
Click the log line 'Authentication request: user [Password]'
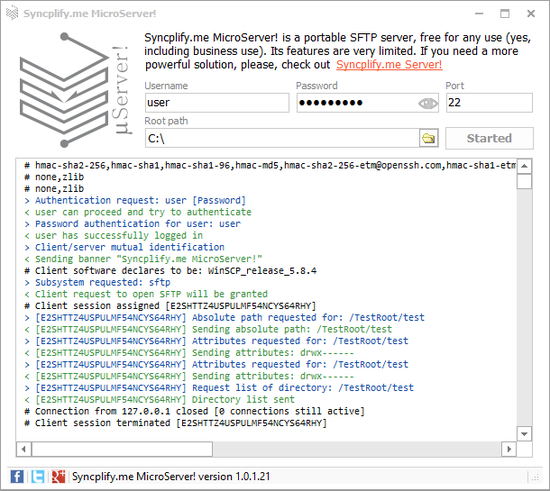(x=135, y=201)
